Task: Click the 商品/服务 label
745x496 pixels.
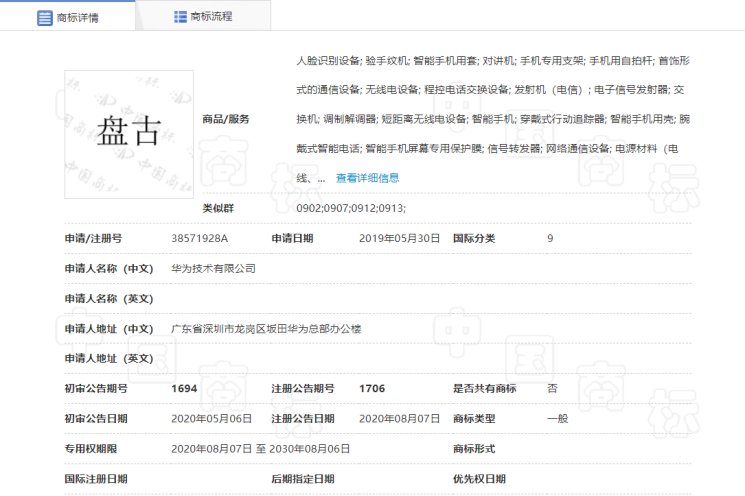Action: [x=226, y=119]
